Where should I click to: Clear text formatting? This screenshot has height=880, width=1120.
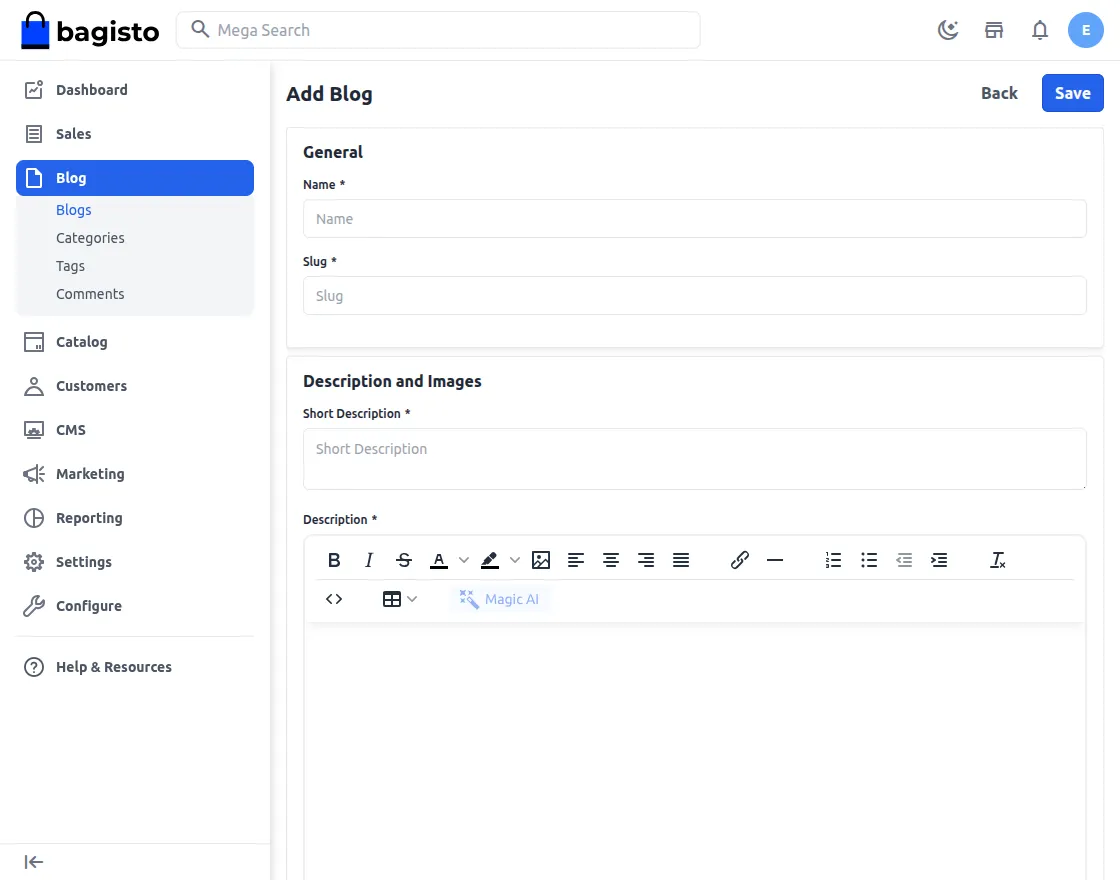point(998,560)
